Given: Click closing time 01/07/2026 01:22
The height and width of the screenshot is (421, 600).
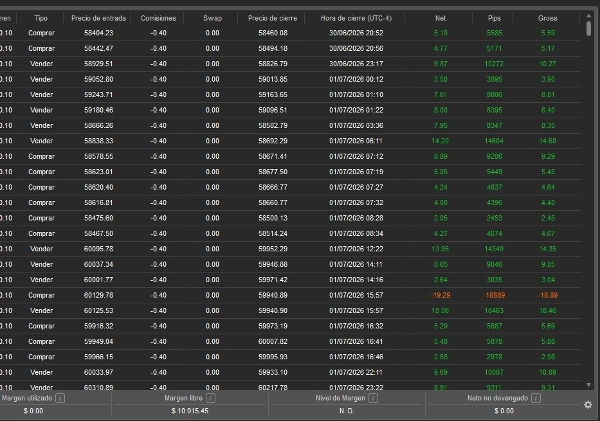Looking at the screenshot, I should (x=356, y=110).
